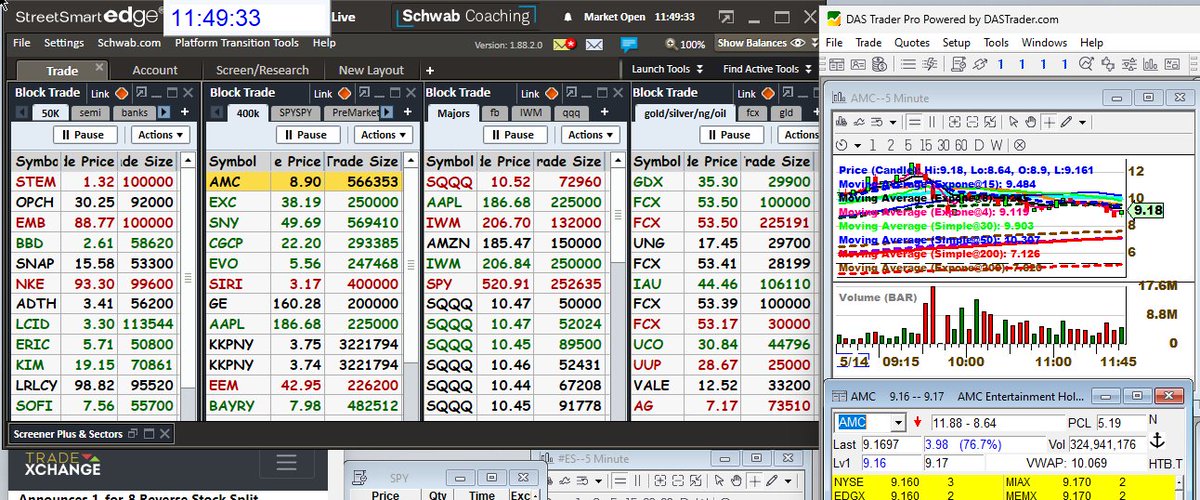This screenshot has height=500, width=1200.
Task: Select the hand pan tool in AMC chart
Action: click(x=1031, y=122)
